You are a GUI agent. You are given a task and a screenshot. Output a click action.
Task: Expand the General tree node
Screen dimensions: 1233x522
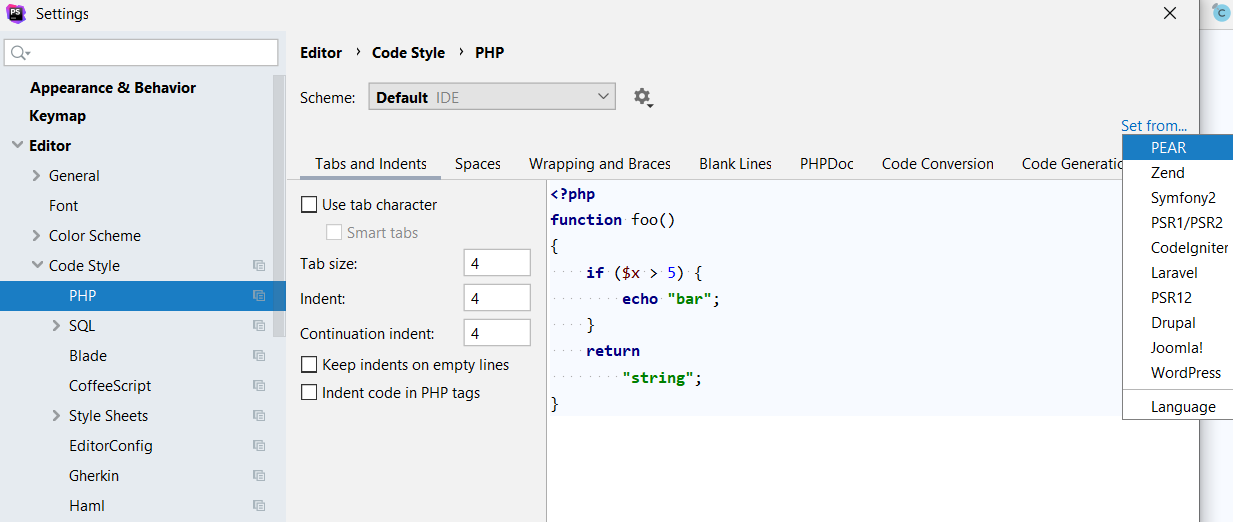[37, 176]
